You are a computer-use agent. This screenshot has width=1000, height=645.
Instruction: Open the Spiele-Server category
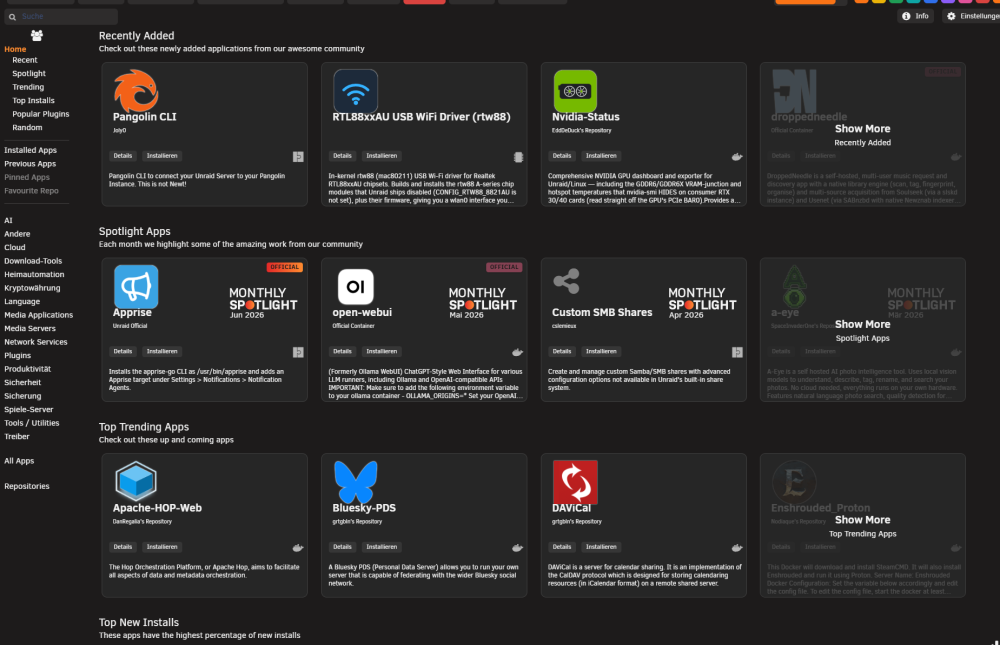29,409
